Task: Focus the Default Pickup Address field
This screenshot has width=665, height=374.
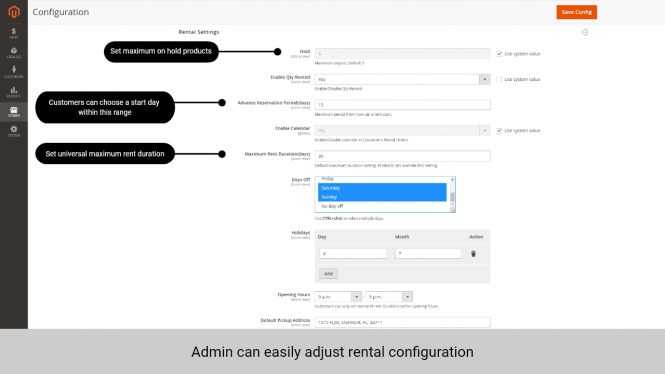Action: (x=402, y=322)
